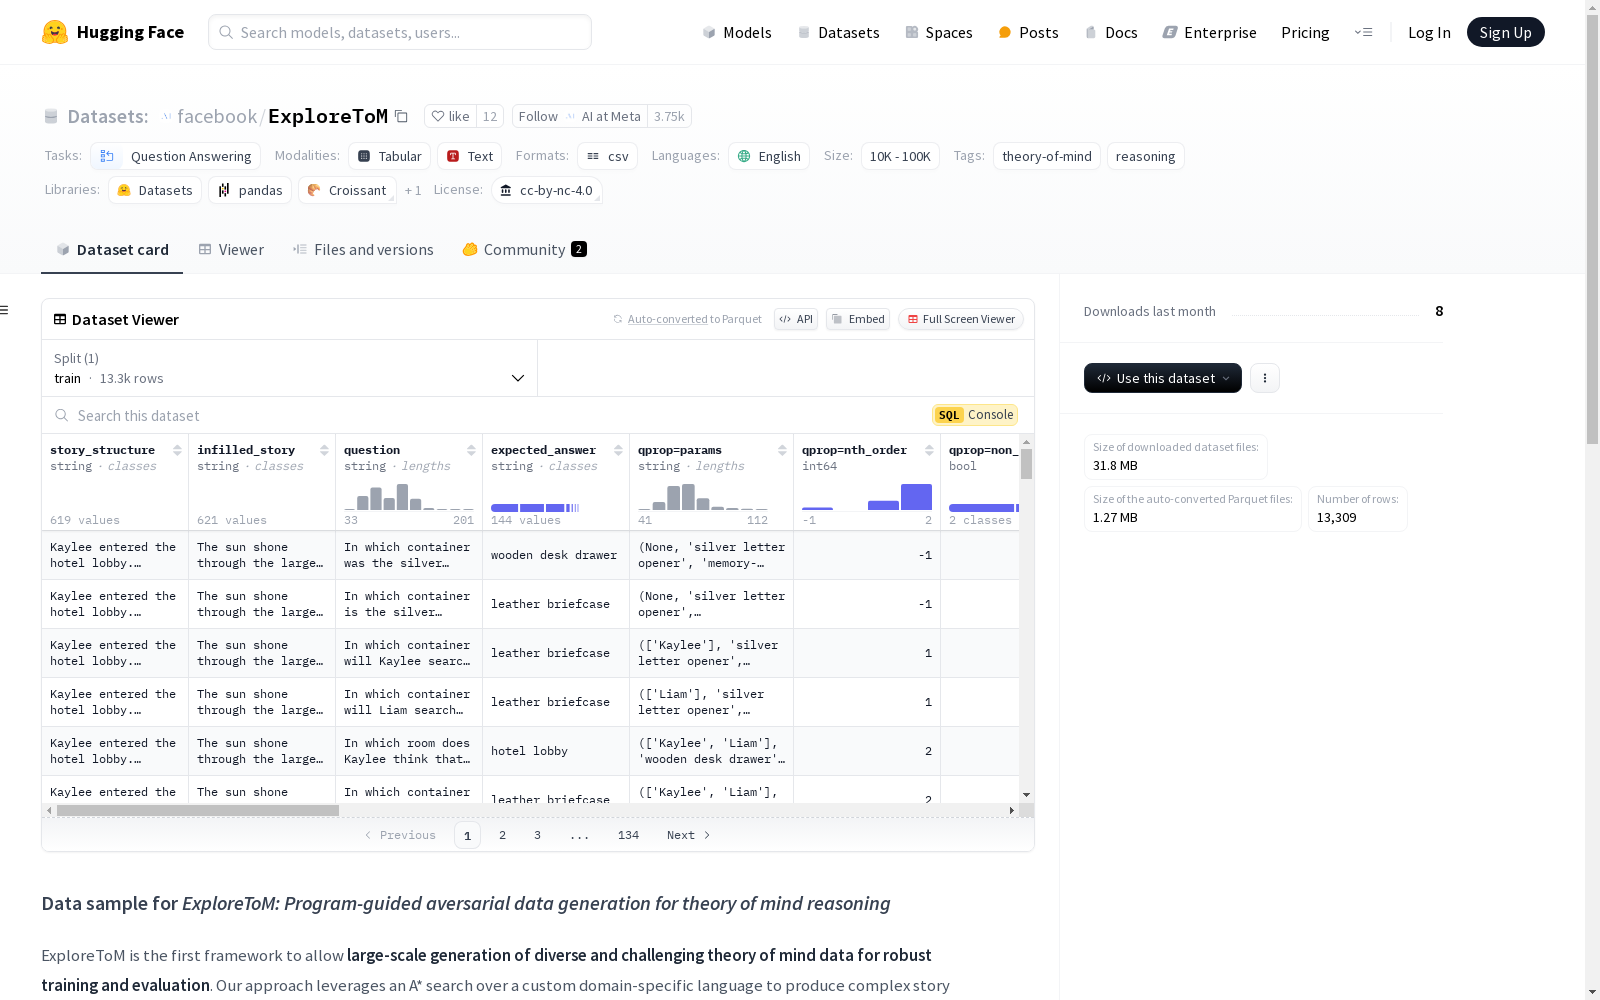
Task: Go to Datasets in the top navigation
Action: click(x=838, y=32)
